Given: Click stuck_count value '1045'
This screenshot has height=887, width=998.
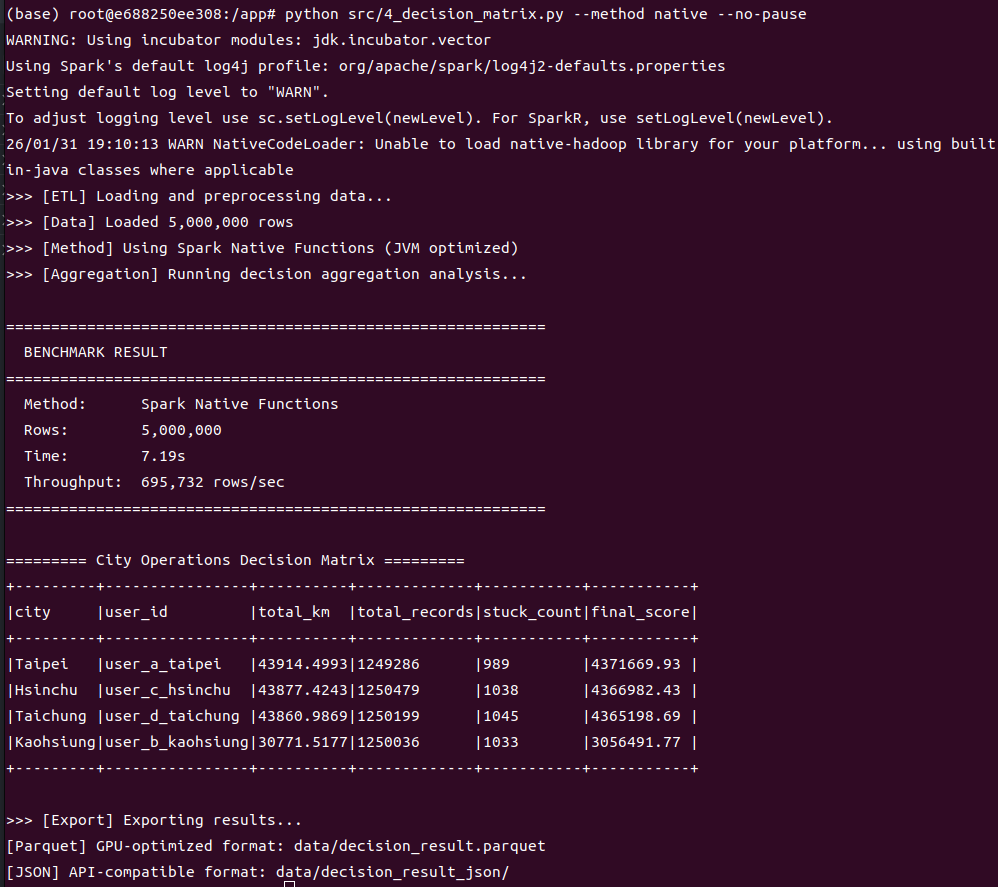Looking at the screenshot, I should tap(501, 716).
